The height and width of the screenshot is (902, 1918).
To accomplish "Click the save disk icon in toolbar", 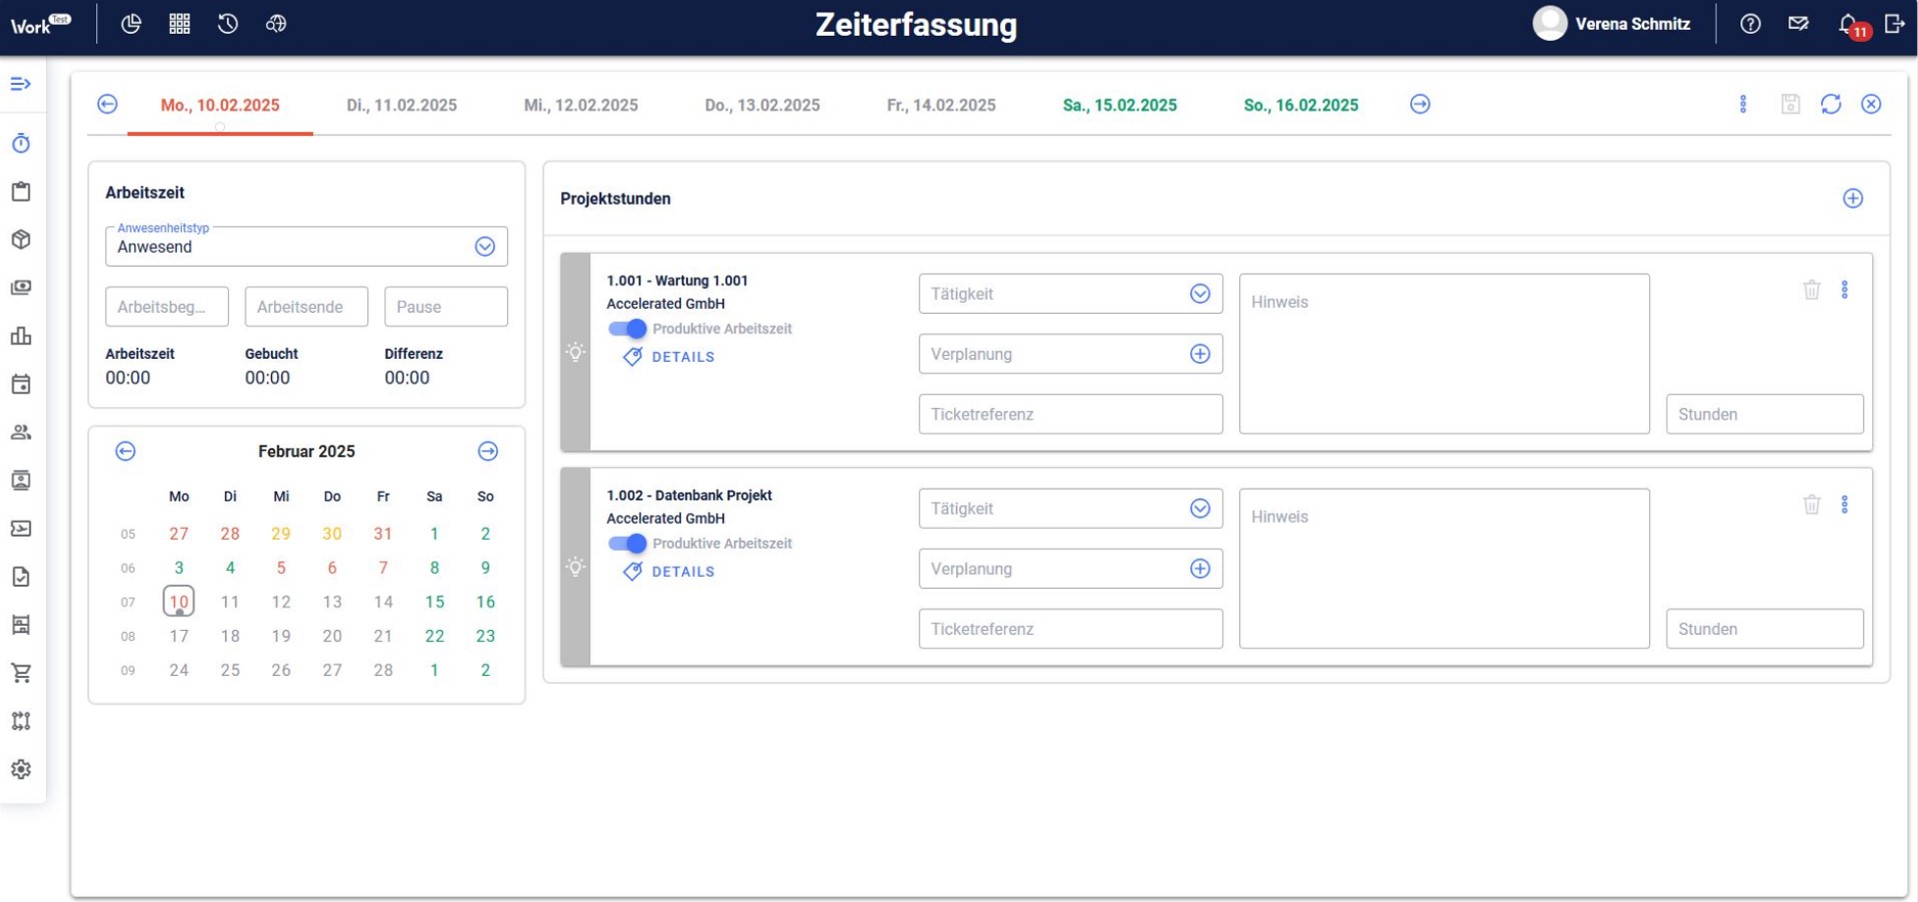I will point(1790,104).
